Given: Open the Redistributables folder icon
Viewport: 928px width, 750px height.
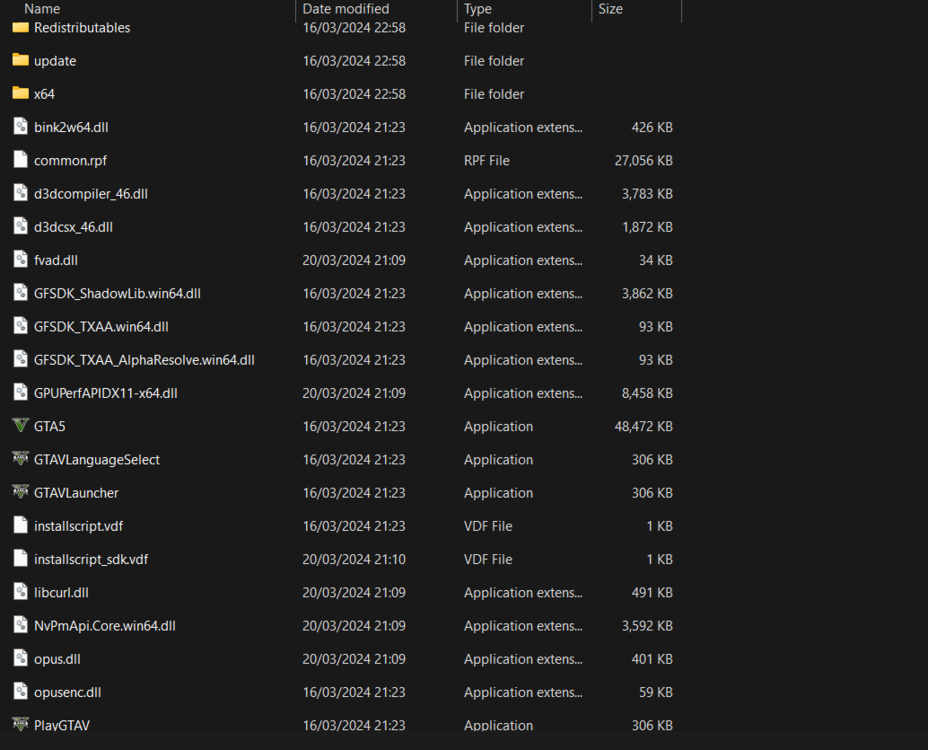Looking at the screenshot, I should 20,28.
